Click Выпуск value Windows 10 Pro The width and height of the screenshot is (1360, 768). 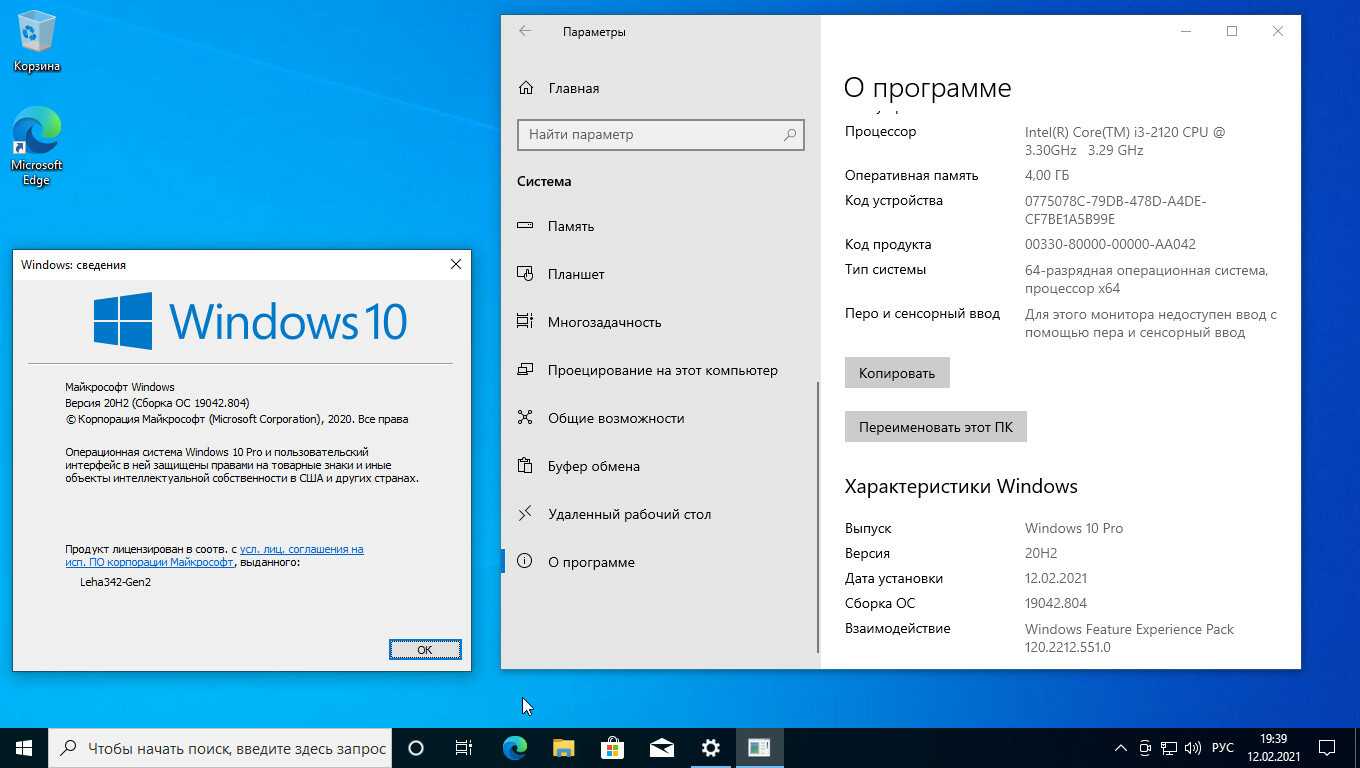1074,528
